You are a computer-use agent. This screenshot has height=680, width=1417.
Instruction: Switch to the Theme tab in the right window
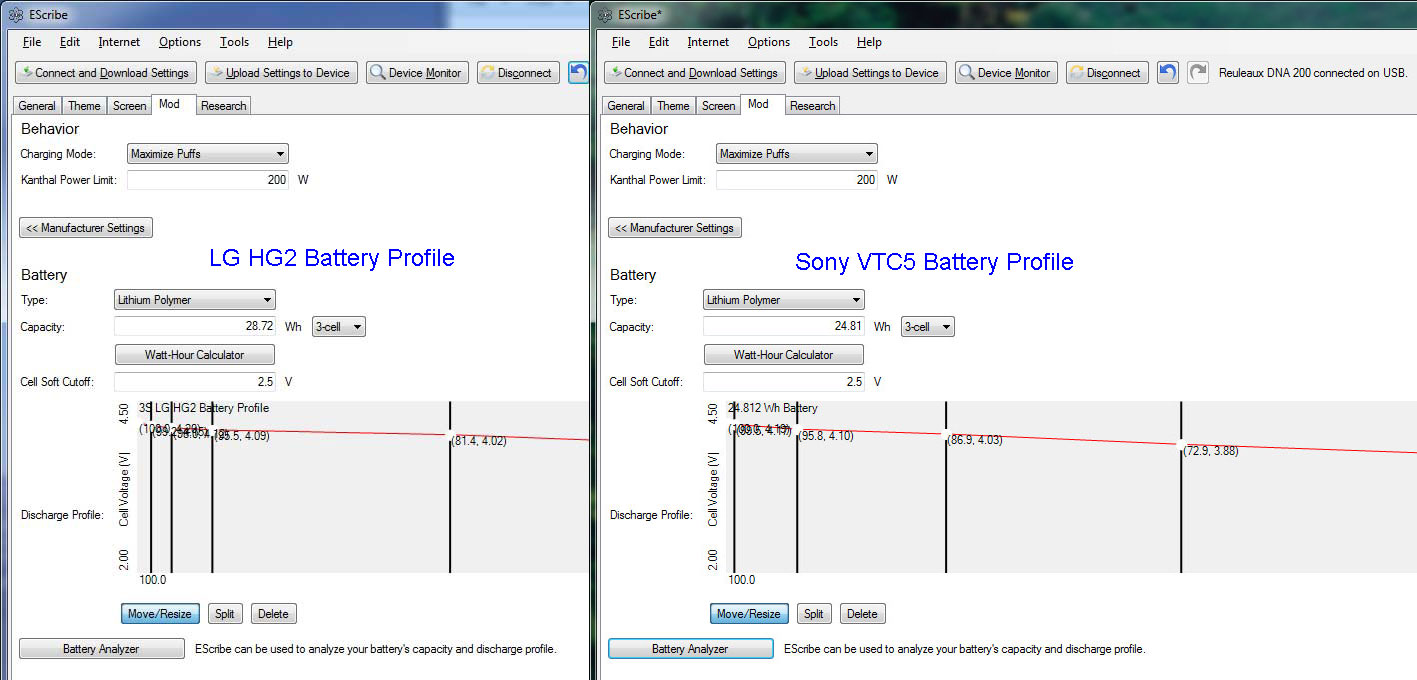[x=673, y=106]
